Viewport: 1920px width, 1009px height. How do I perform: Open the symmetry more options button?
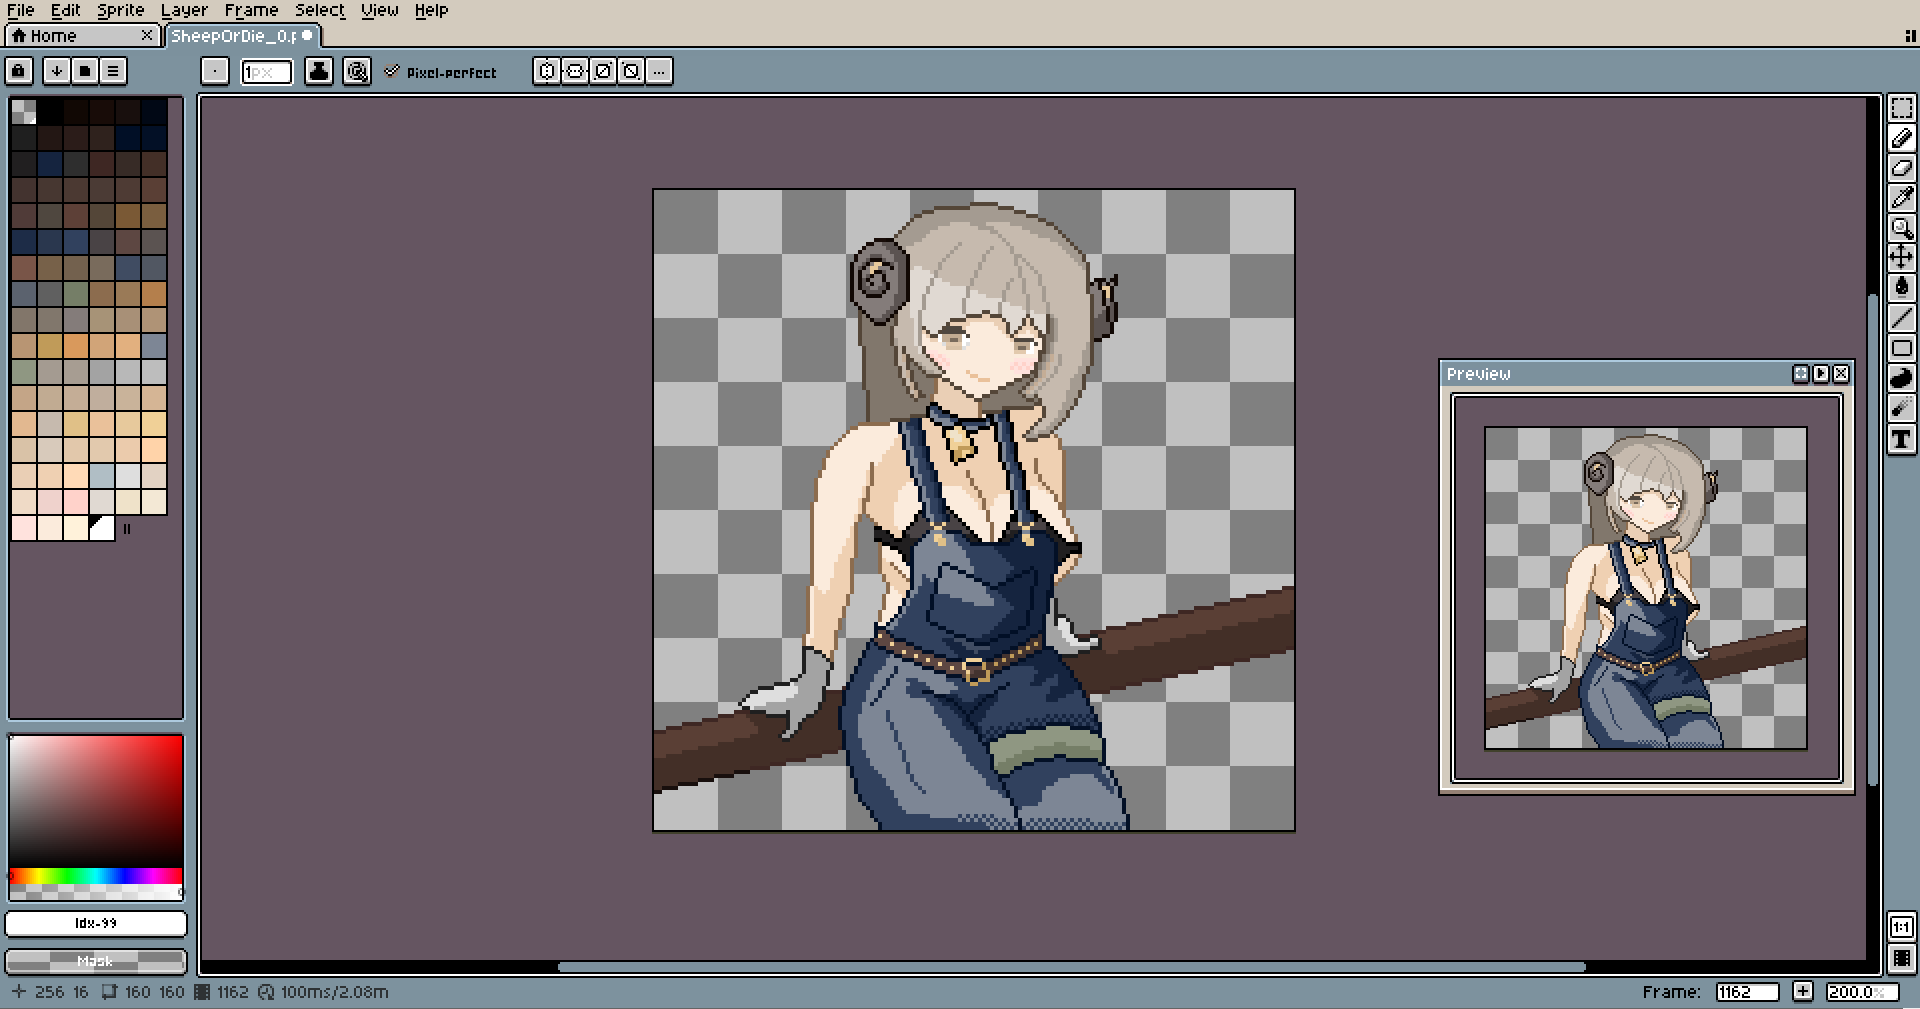pyautogui.click(x=659, y=71)
